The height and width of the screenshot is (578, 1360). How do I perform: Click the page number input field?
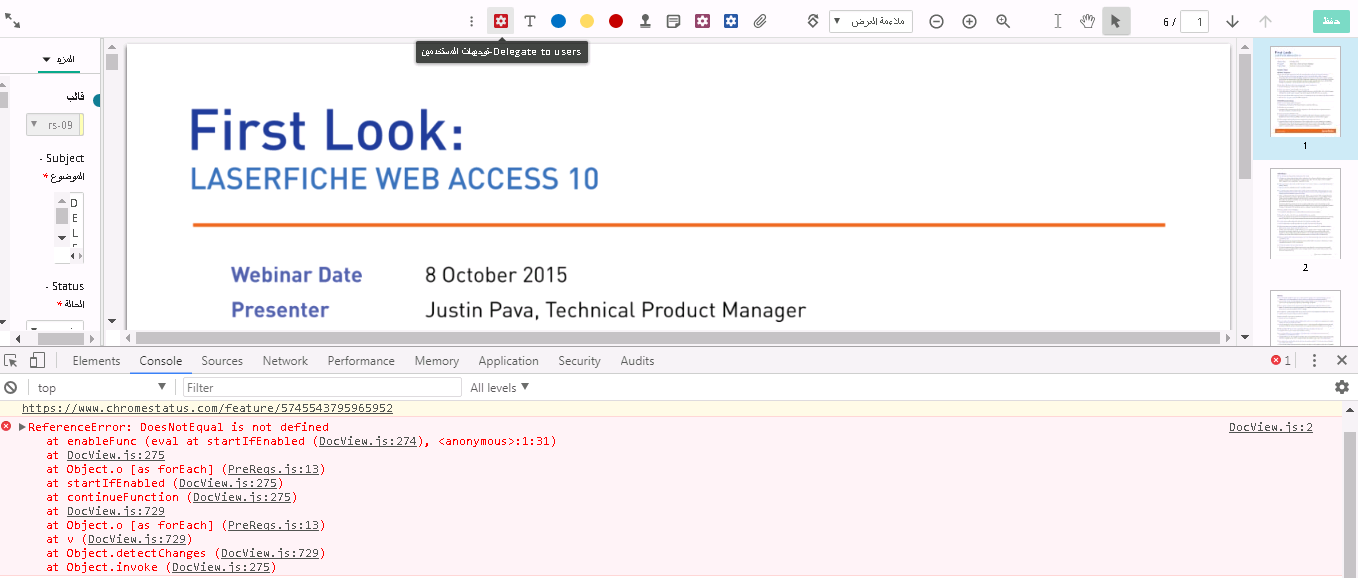tap(1195, 21)
